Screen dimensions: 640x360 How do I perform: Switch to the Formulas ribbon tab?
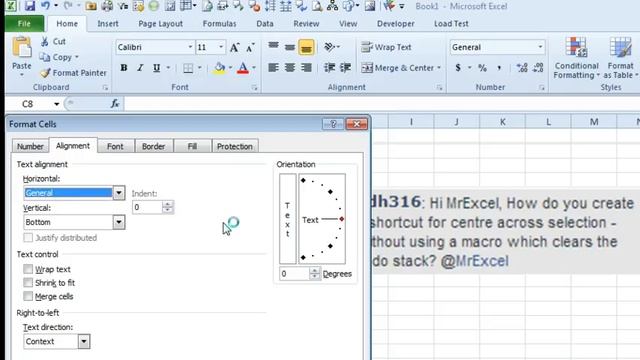[220, 24]
